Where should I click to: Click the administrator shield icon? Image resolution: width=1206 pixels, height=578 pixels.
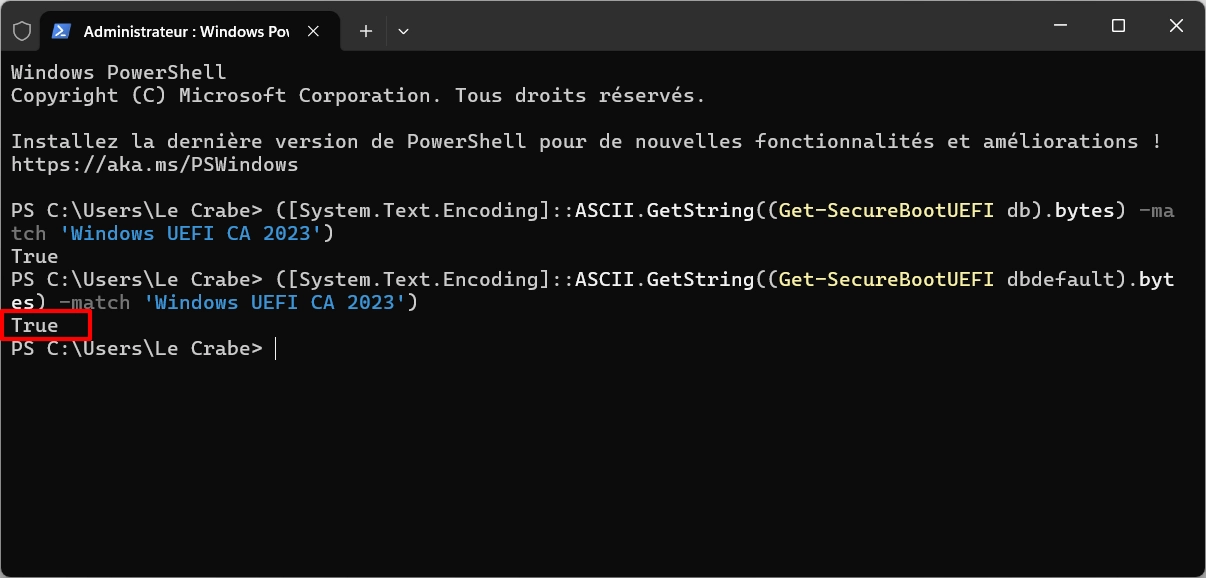21,31
